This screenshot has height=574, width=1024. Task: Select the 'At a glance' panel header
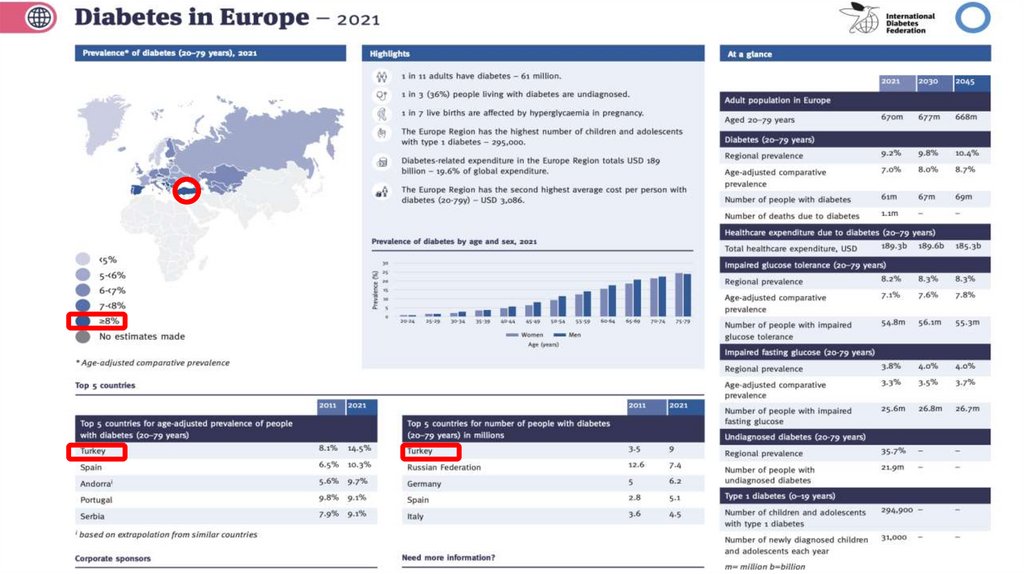pos(855,54)
